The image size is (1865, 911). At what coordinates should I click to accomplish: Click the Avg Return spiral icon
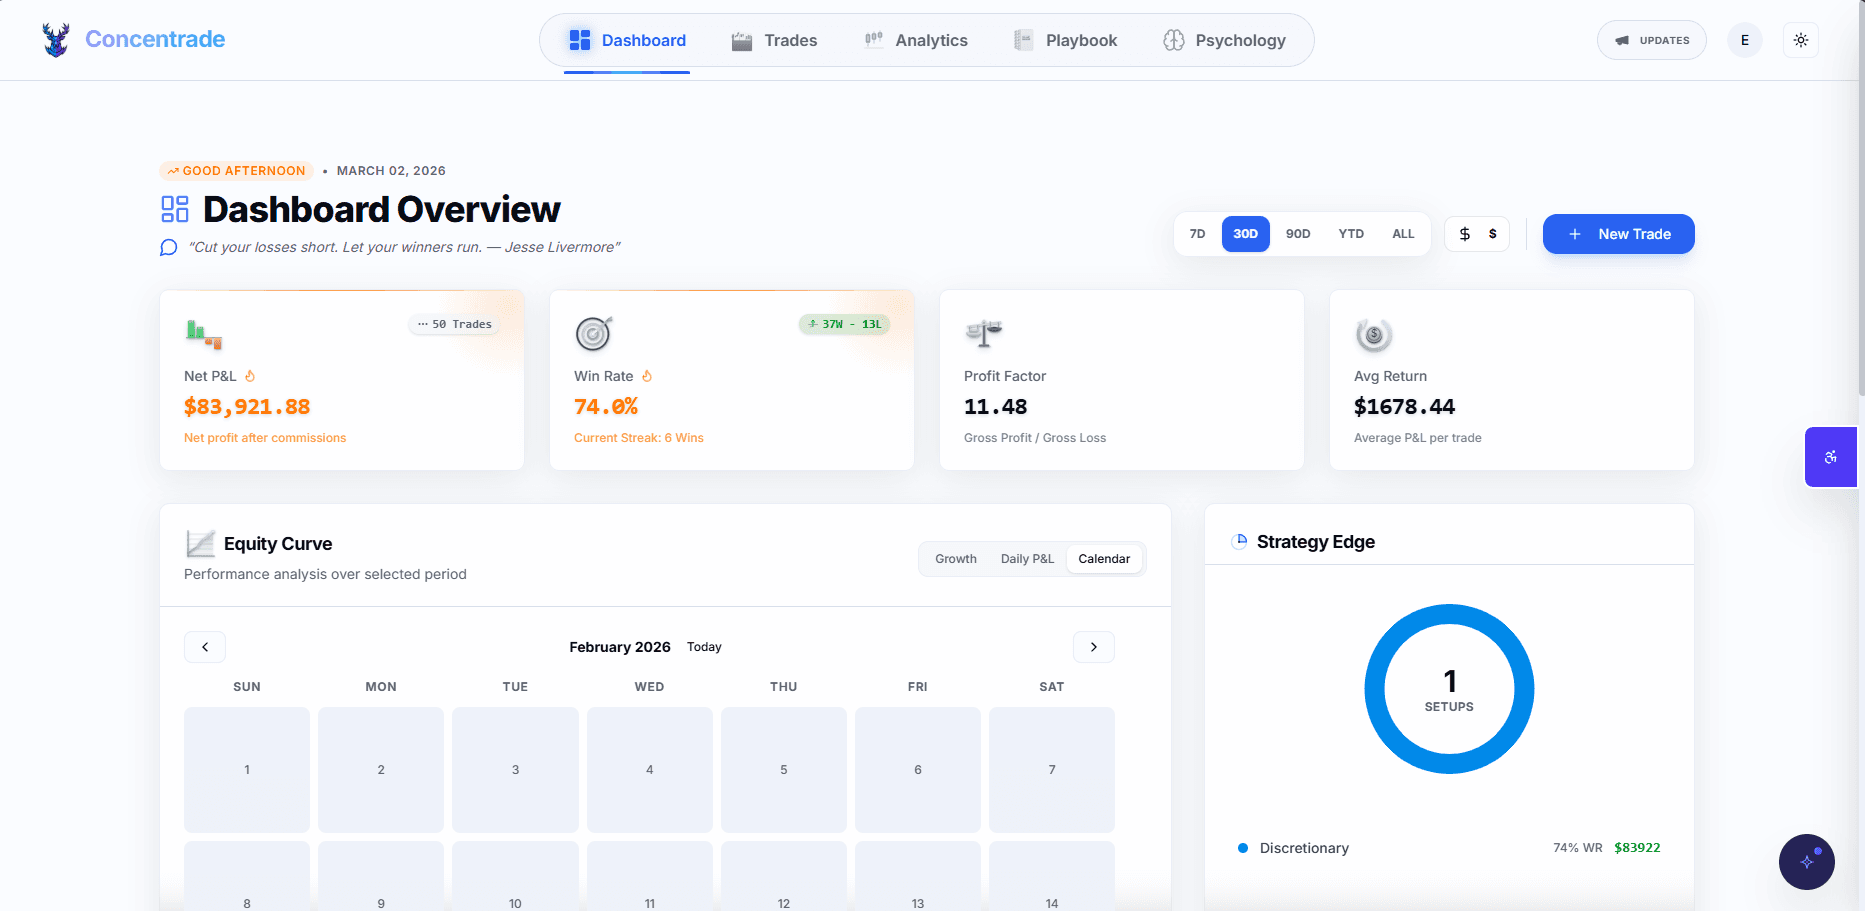click(1374, 334)
